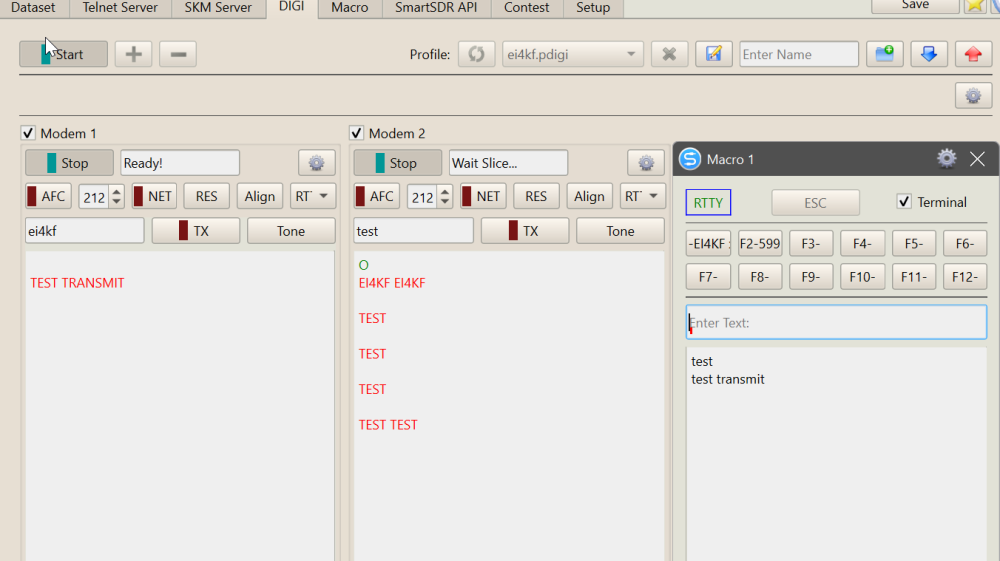
Task: Open Modem 1 settings gear
Action: (316, 163)
